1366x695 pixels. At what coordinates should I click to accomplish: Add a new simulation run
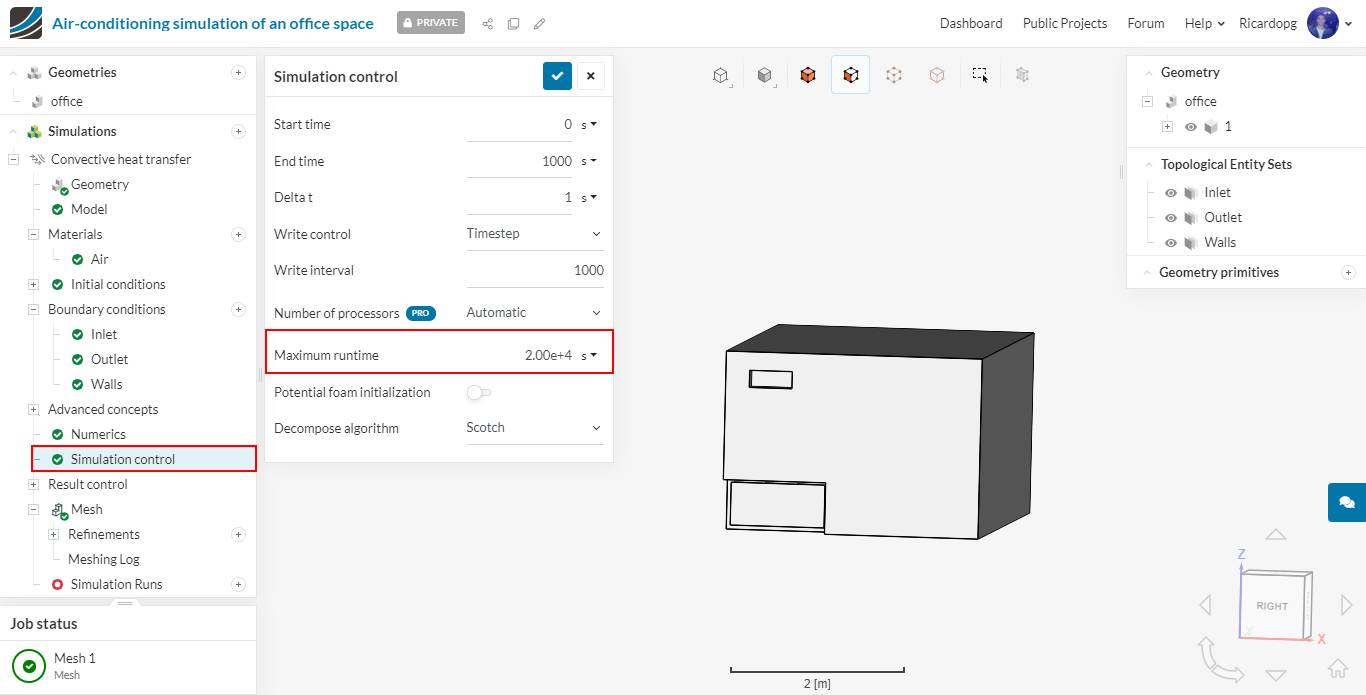click(x=238, y=584)
